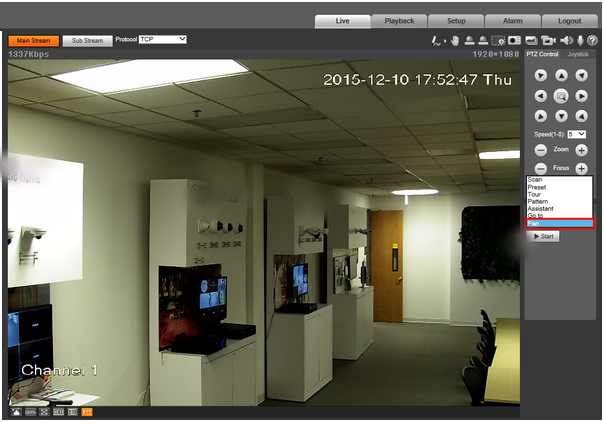The height and width of the screenshot is (422, 604).
Task: Click the video record camcorder icon
Action: coord(548,40)
